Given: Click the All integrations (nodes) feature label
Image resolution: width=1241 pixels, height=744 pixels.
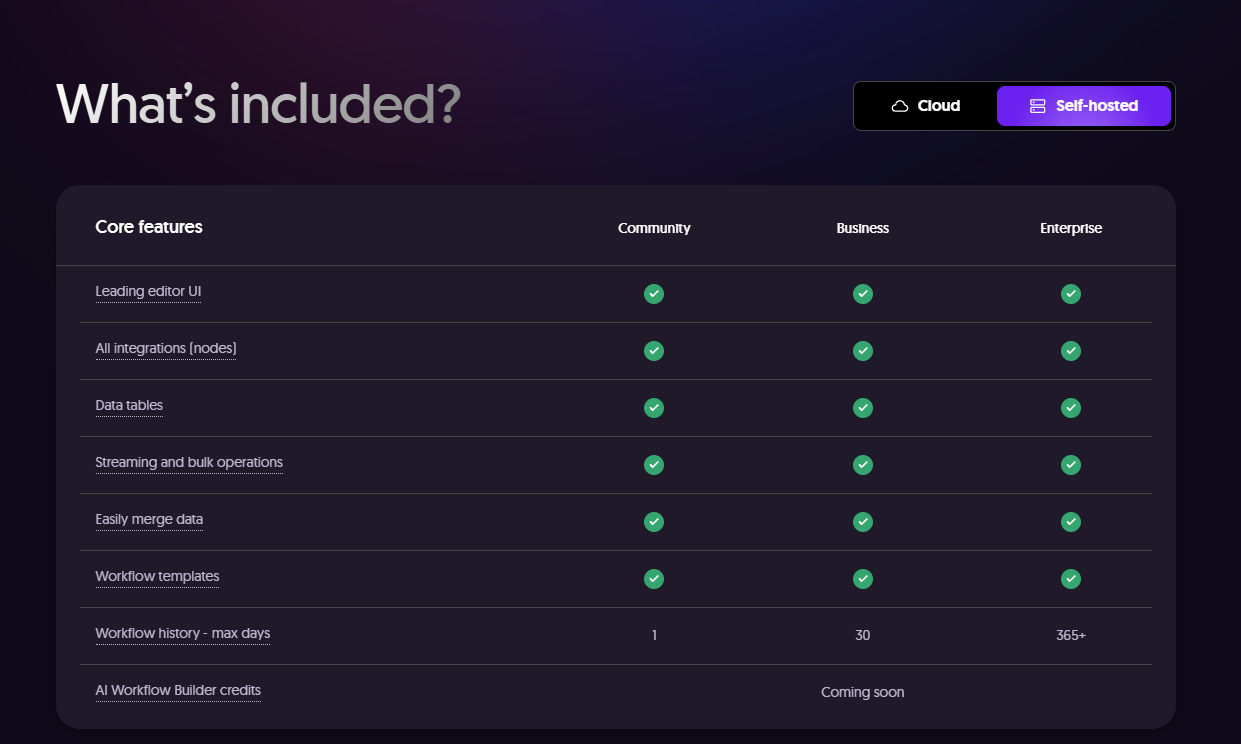Looking at the screenshot, I should [166, 348].
